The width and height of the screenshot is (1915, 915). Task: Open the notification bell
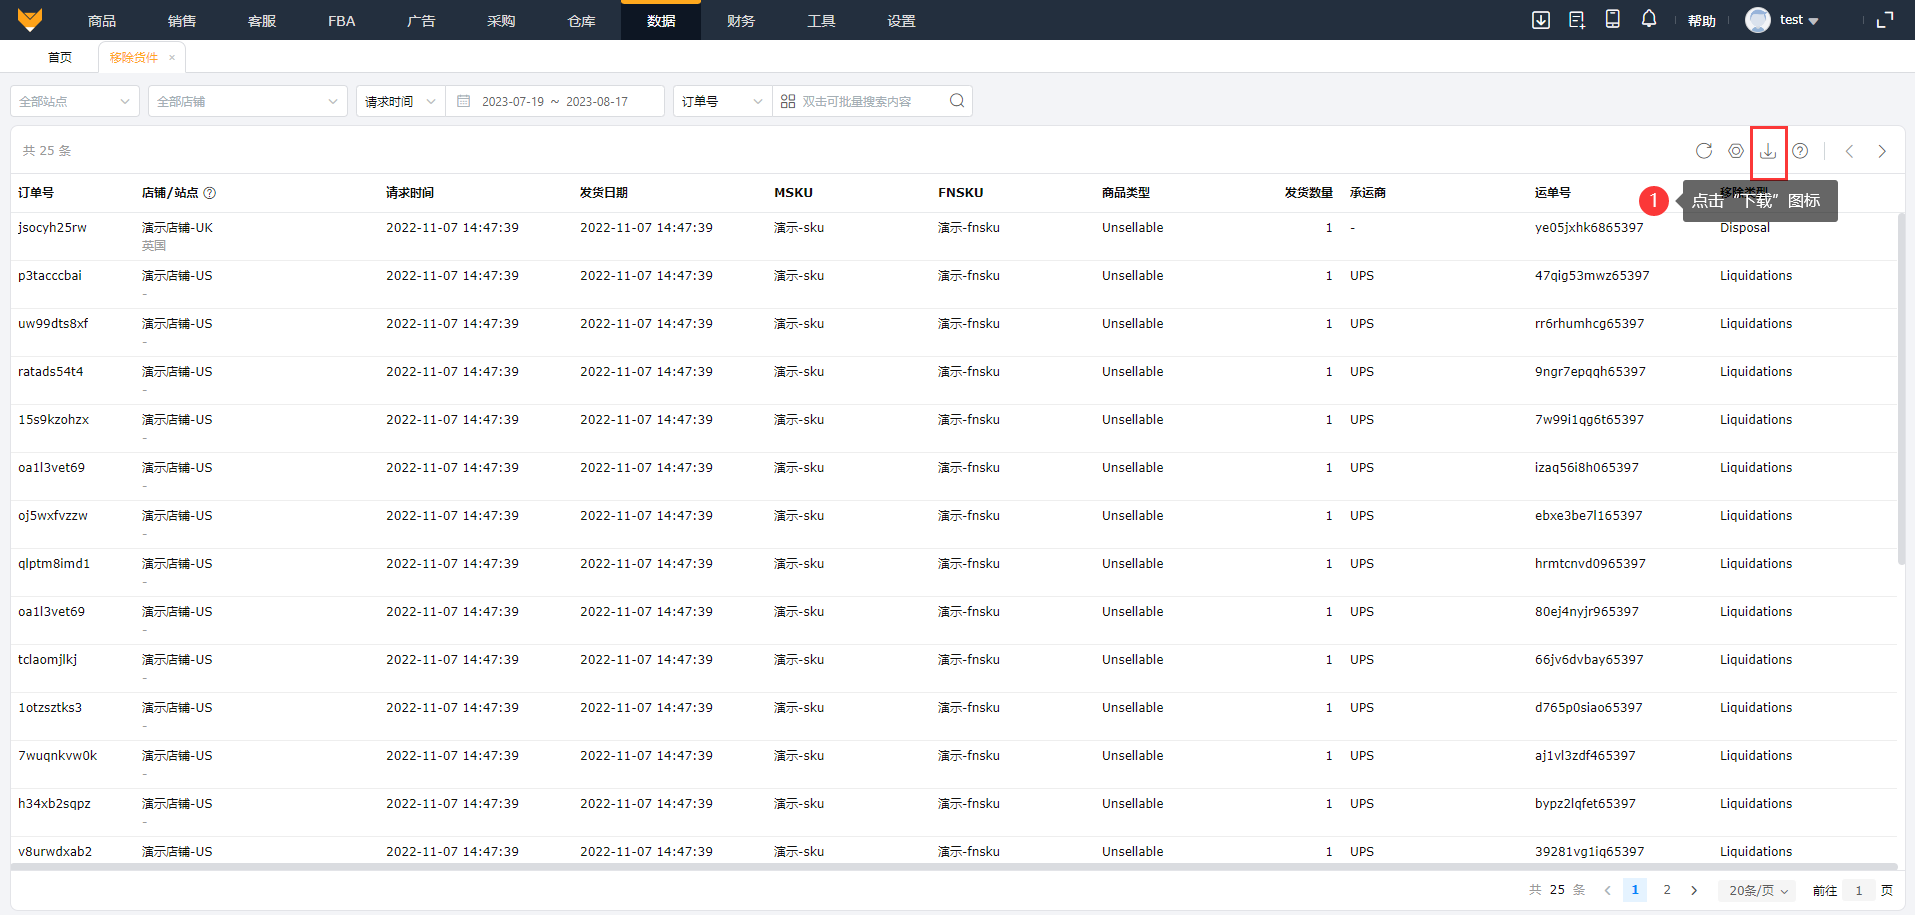click(x=1649, y=19)
